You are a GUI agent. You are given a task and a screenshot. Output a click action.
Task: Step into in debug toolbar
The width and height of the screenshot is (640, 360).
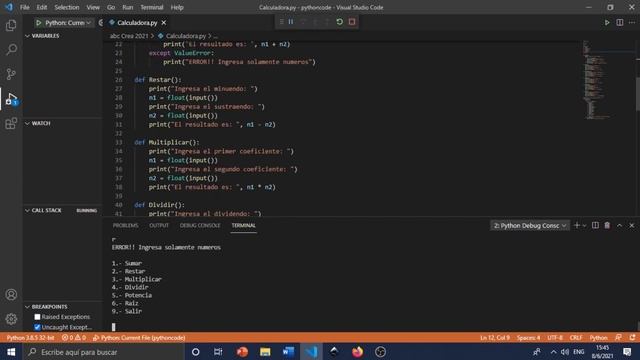316,22
